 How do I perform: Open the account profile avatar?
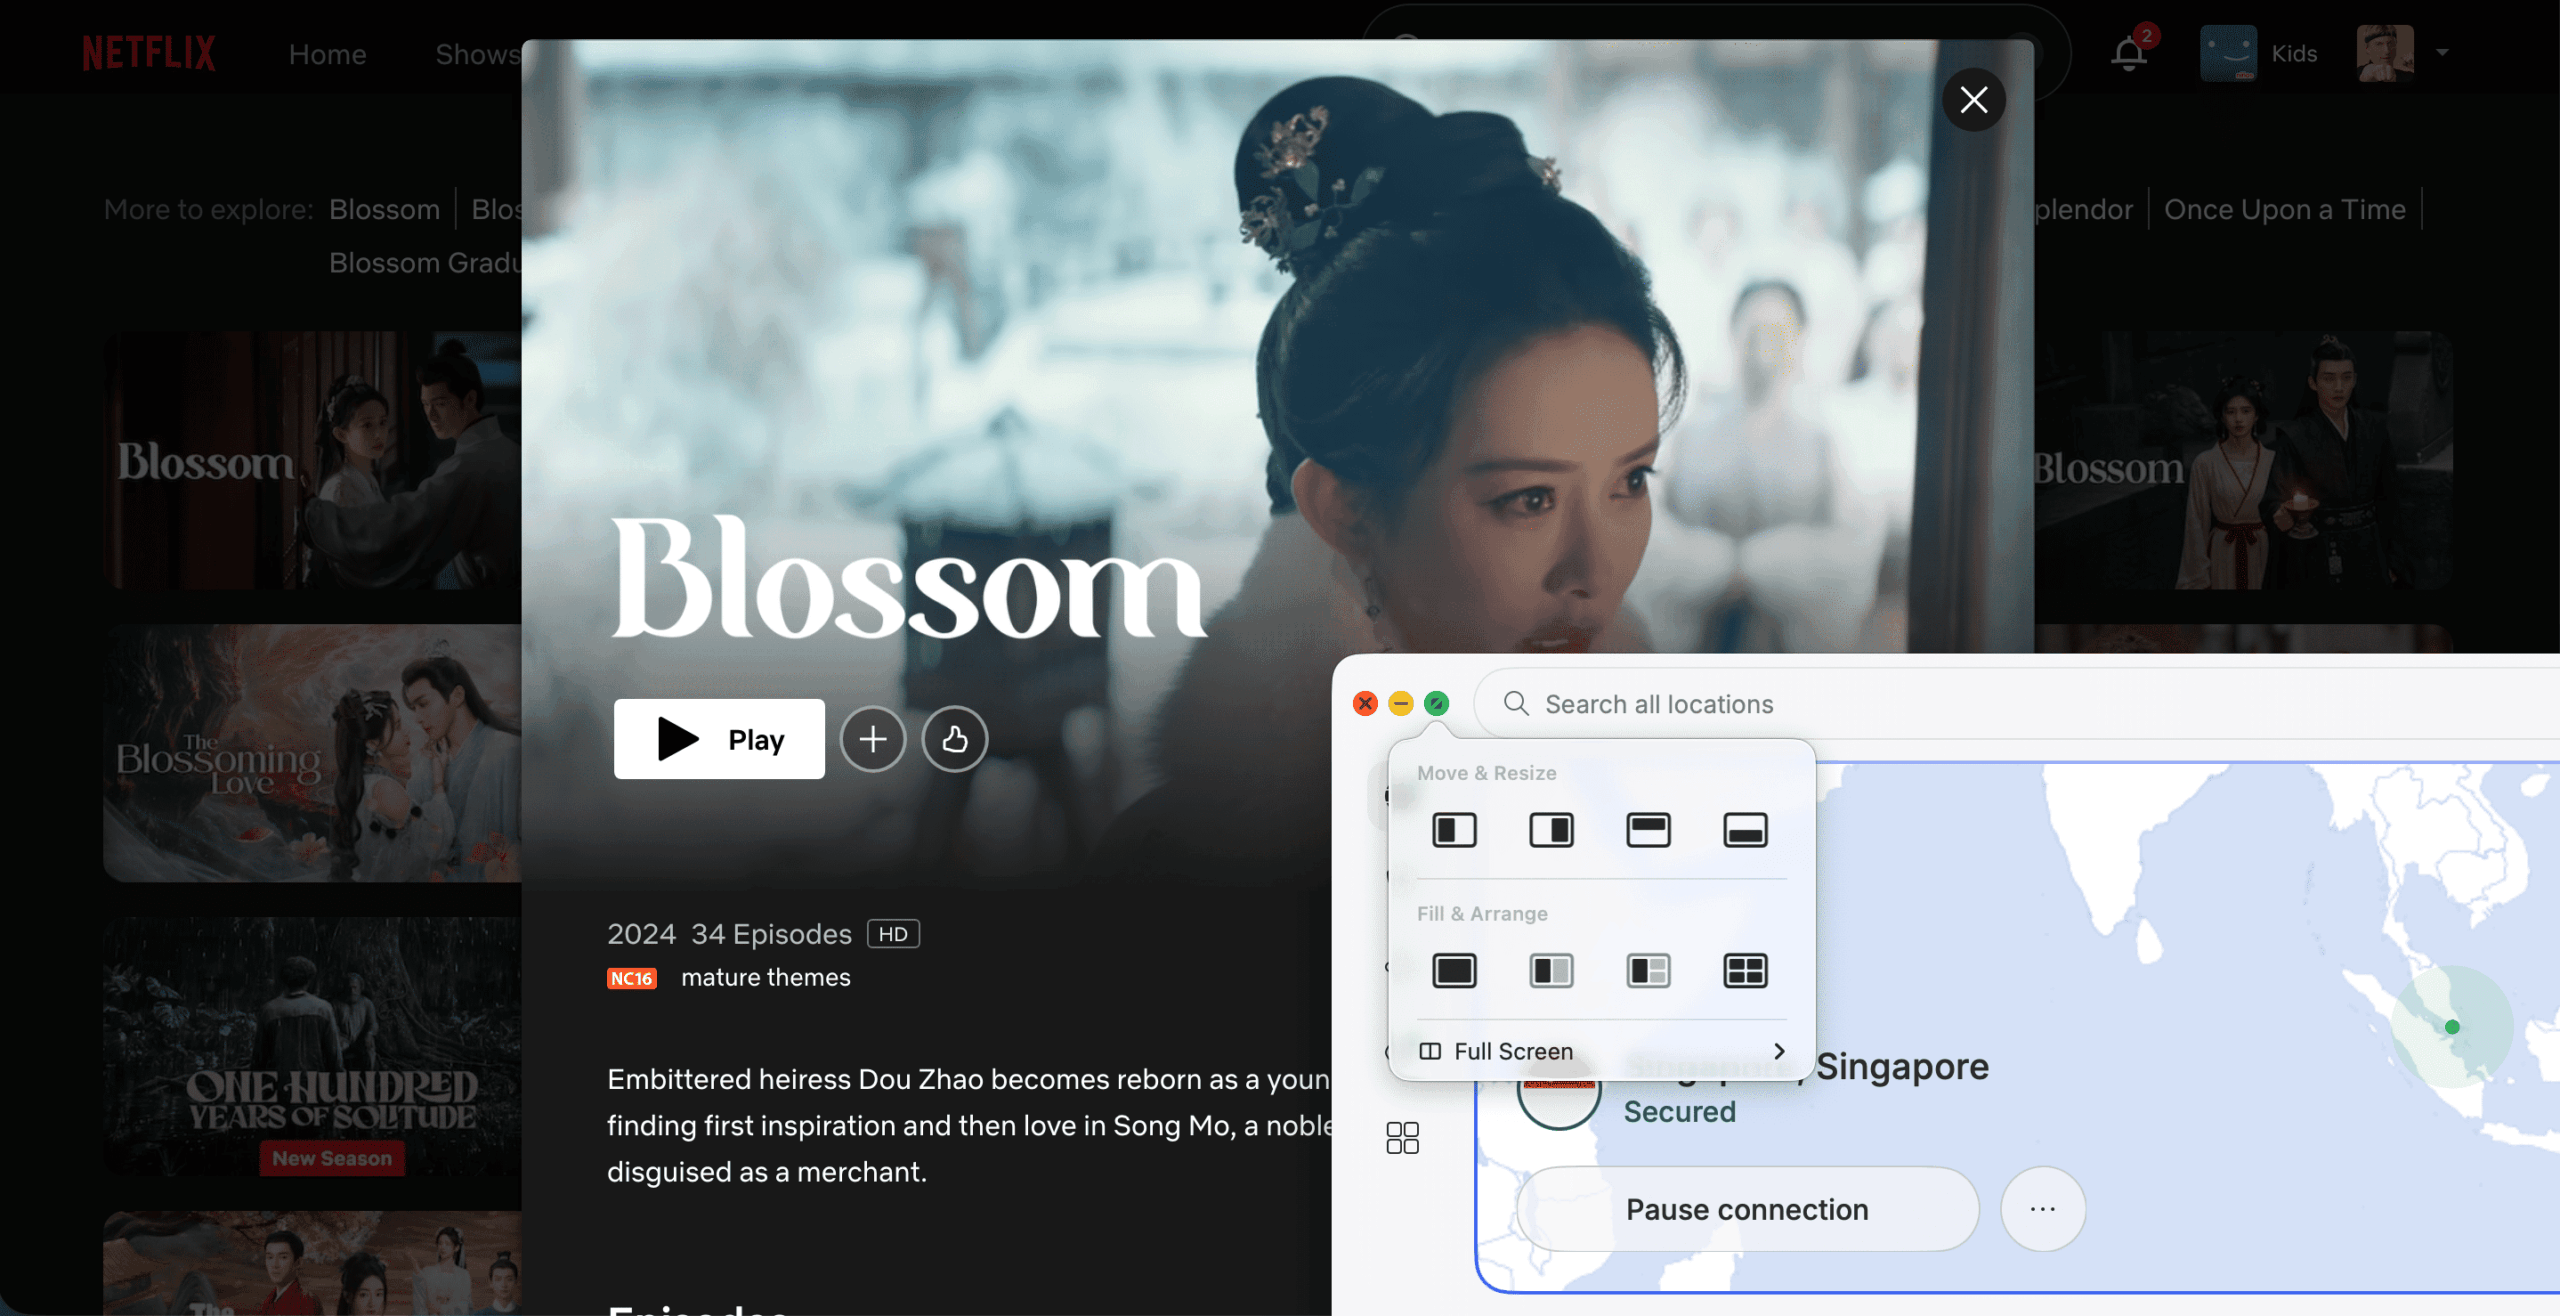click(x=2385, y=53)
